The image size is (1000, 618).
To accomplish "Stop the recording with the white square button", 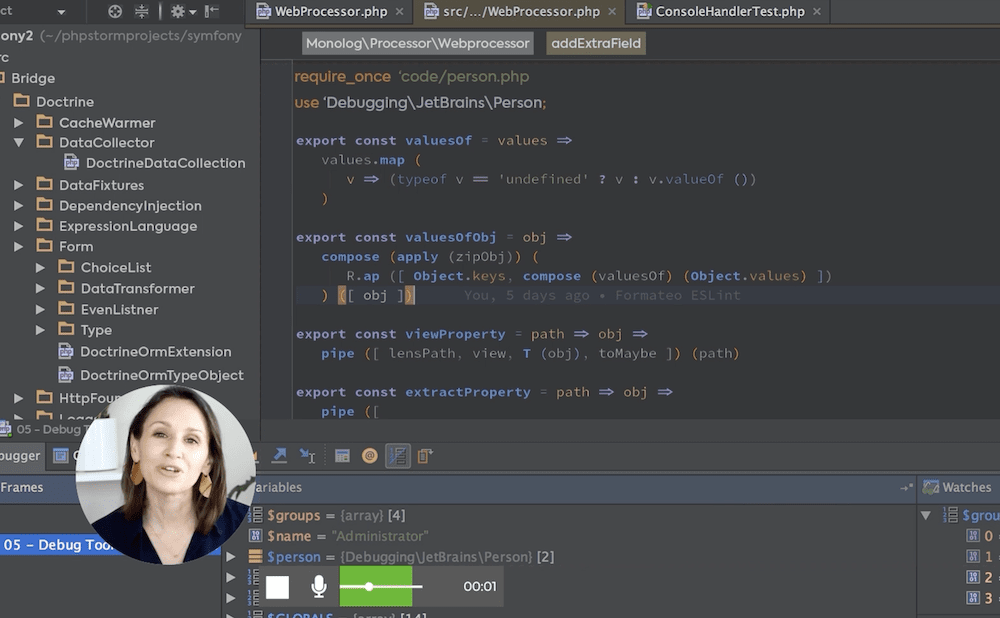I will [277, 588].
